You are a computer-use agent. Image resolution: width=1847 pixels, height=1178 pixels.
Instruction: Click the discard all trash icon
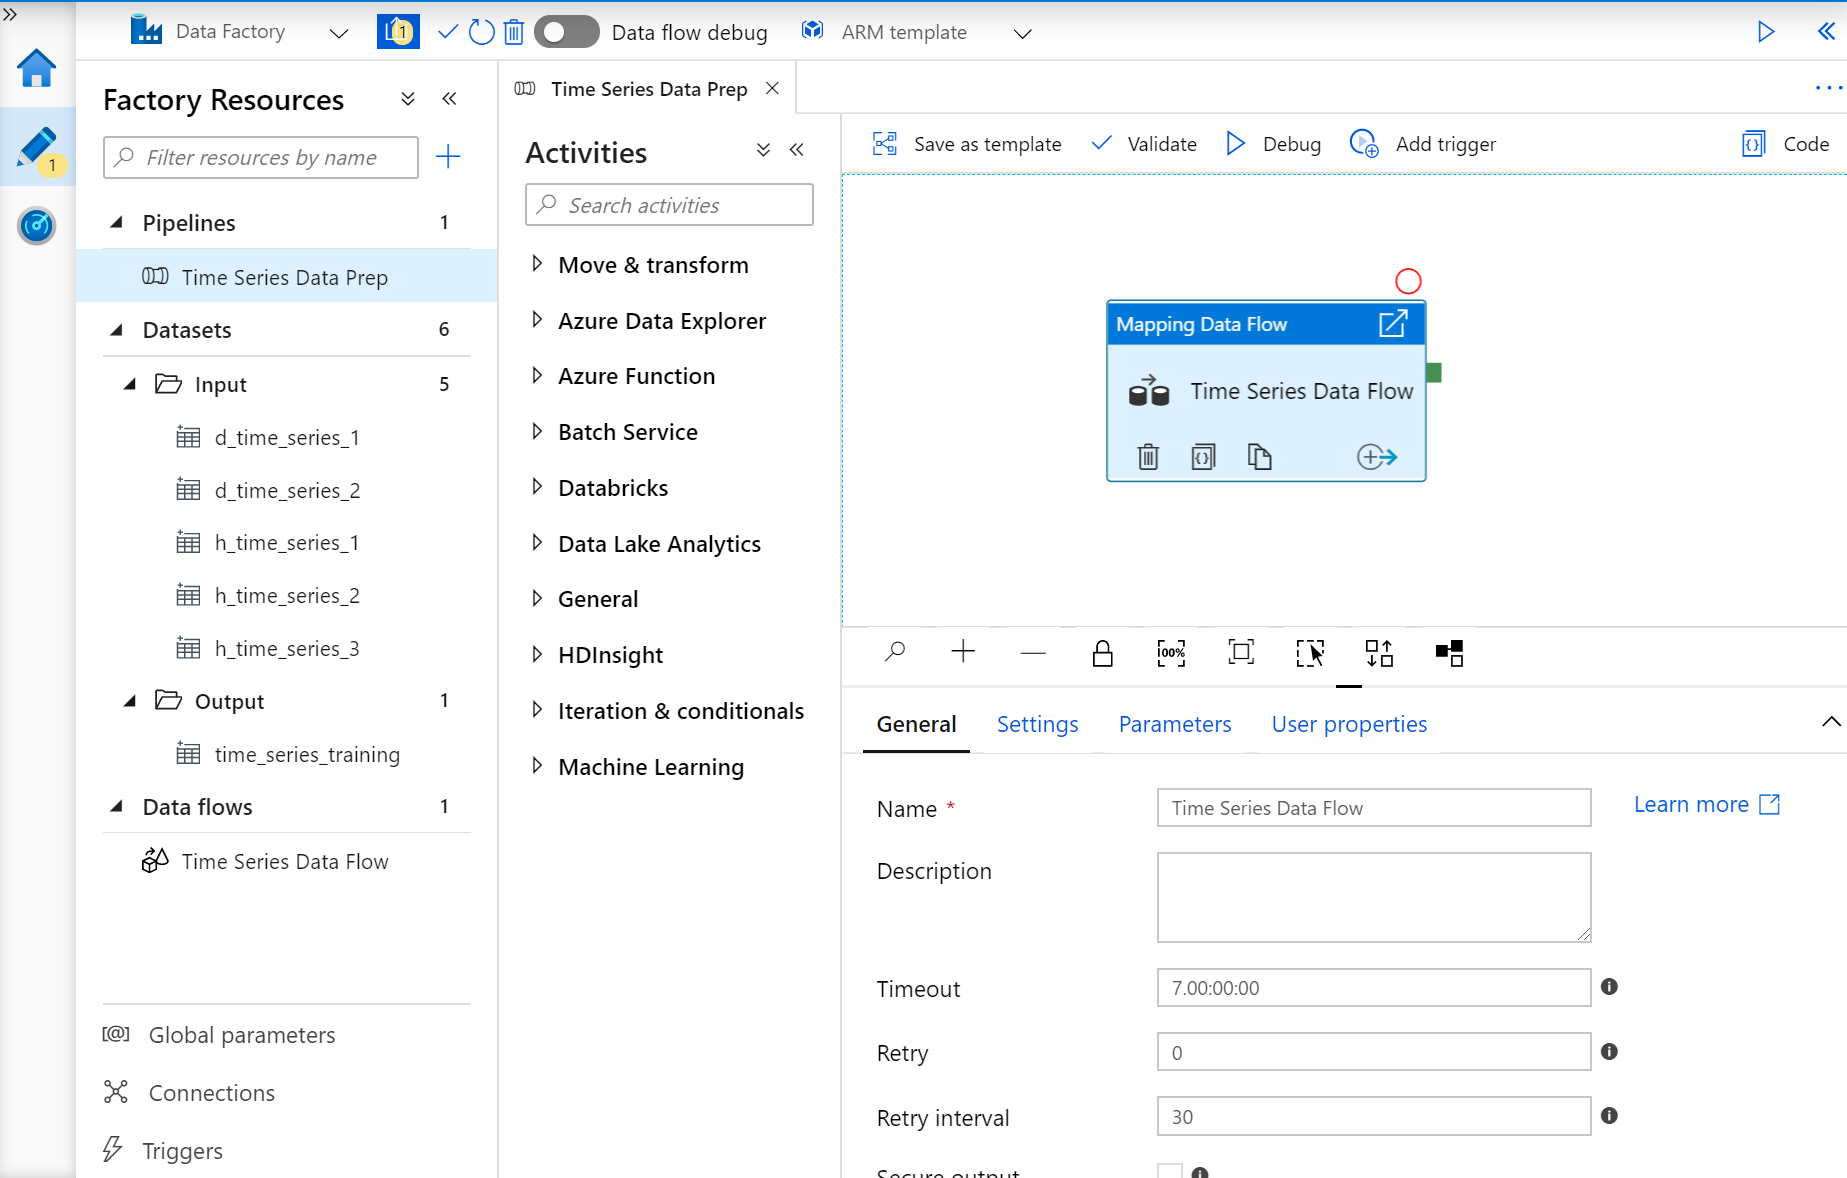click(514, 32)
